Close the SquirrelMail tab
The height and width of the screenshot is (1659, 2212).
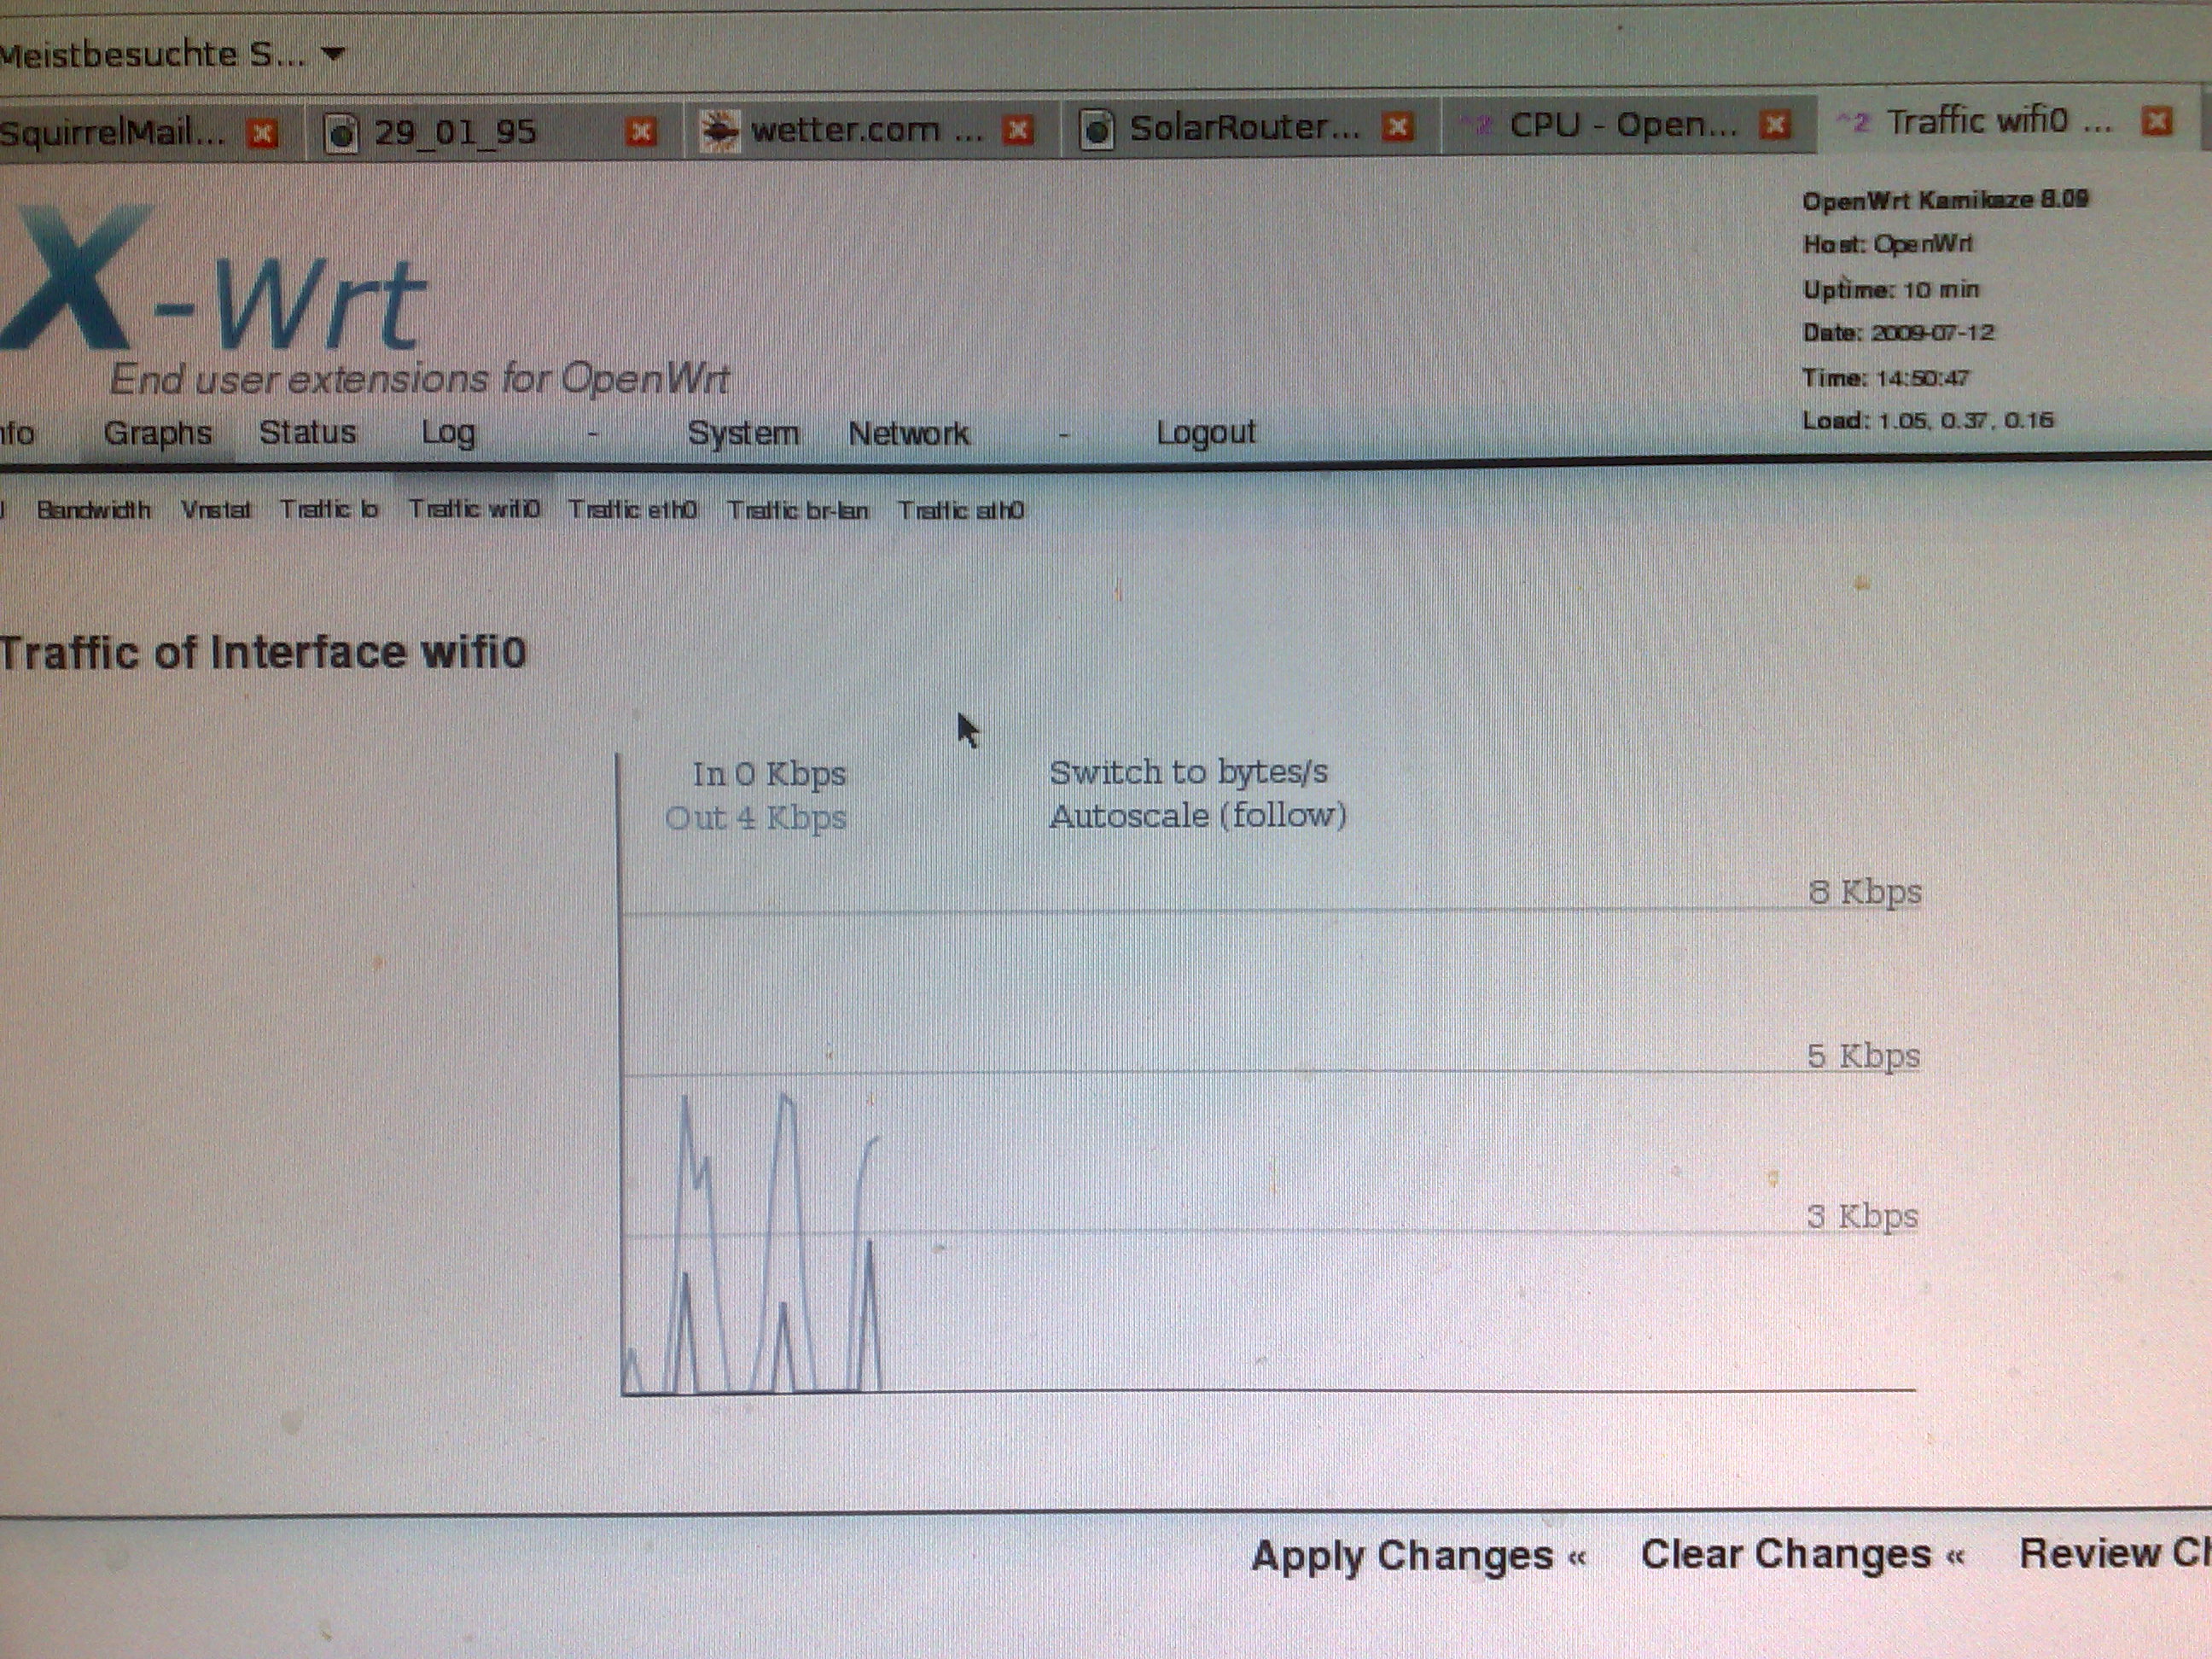263,133
